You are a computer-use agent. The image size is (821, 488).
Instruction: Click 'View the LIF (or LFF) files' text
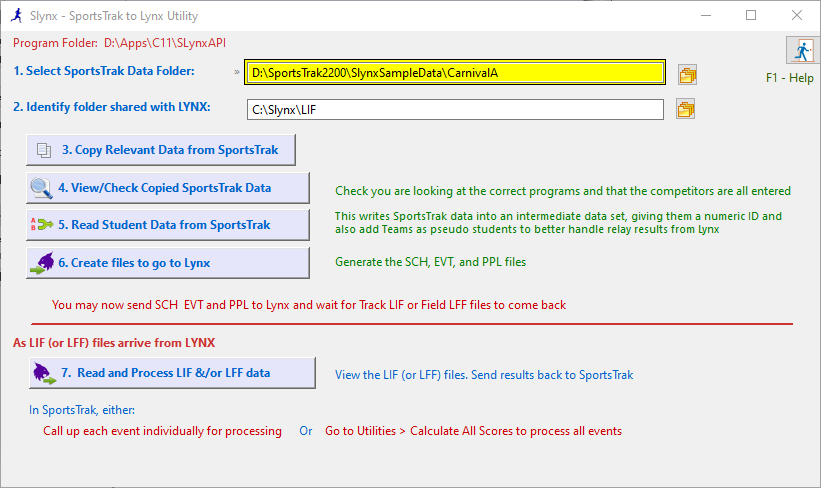(484, 375)
